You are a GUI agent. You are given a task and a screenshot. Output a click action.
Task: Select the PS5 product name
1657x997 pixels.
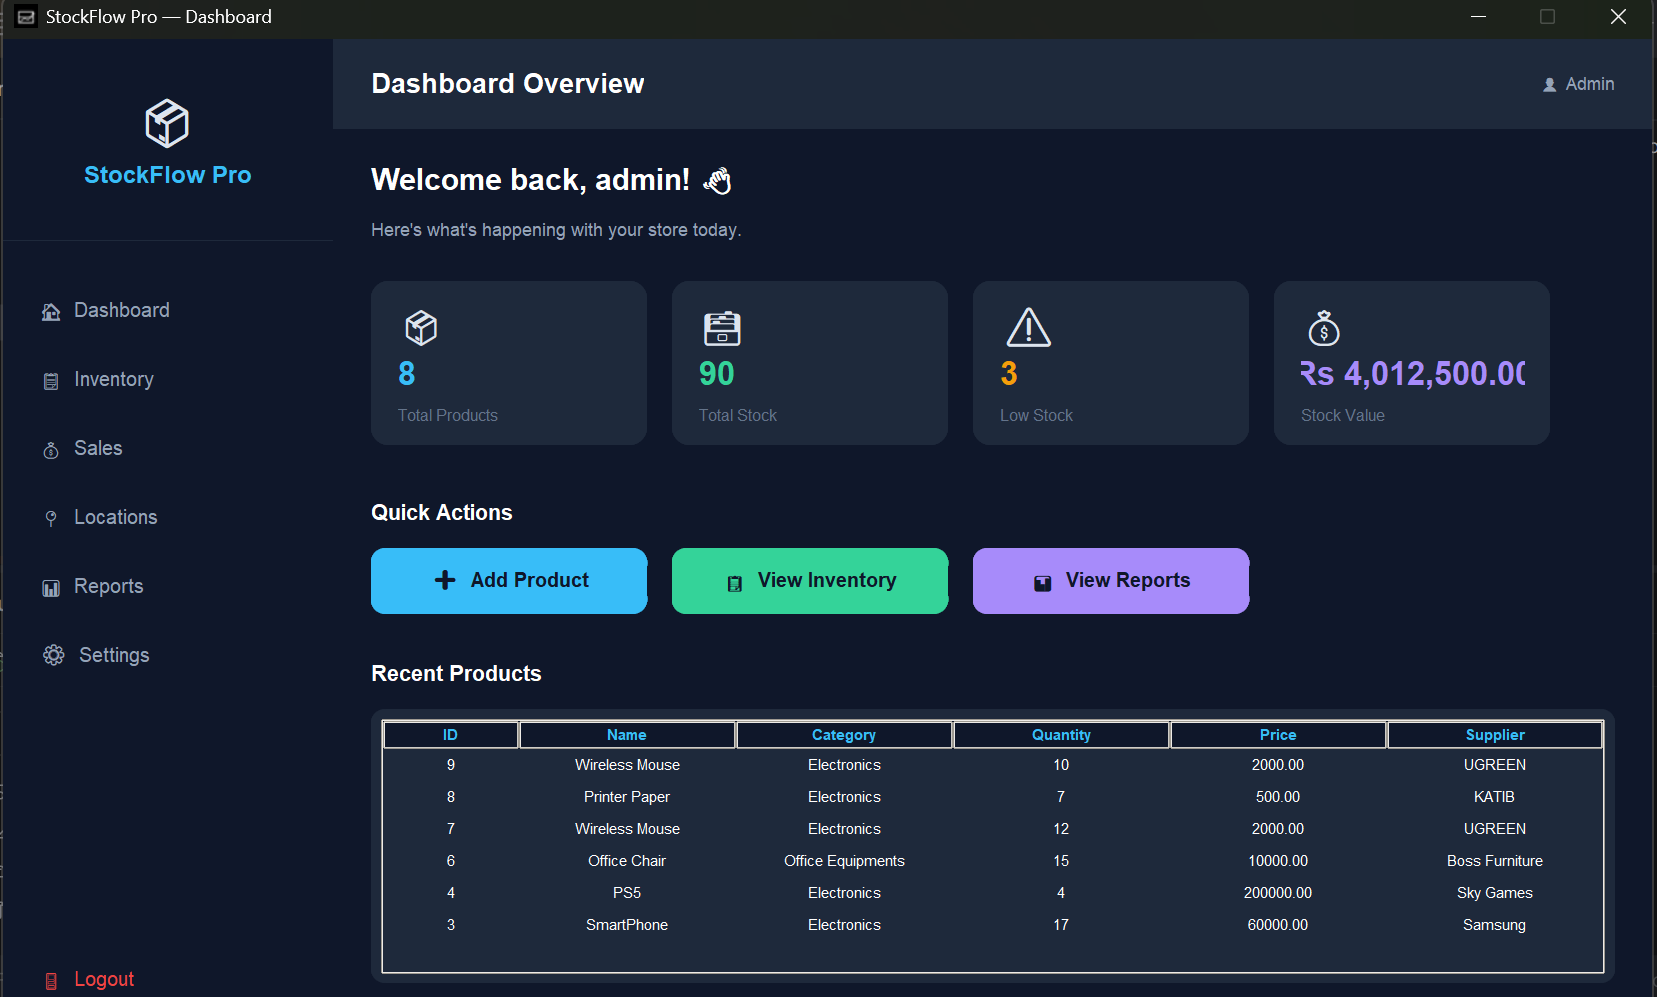(627, 893)
